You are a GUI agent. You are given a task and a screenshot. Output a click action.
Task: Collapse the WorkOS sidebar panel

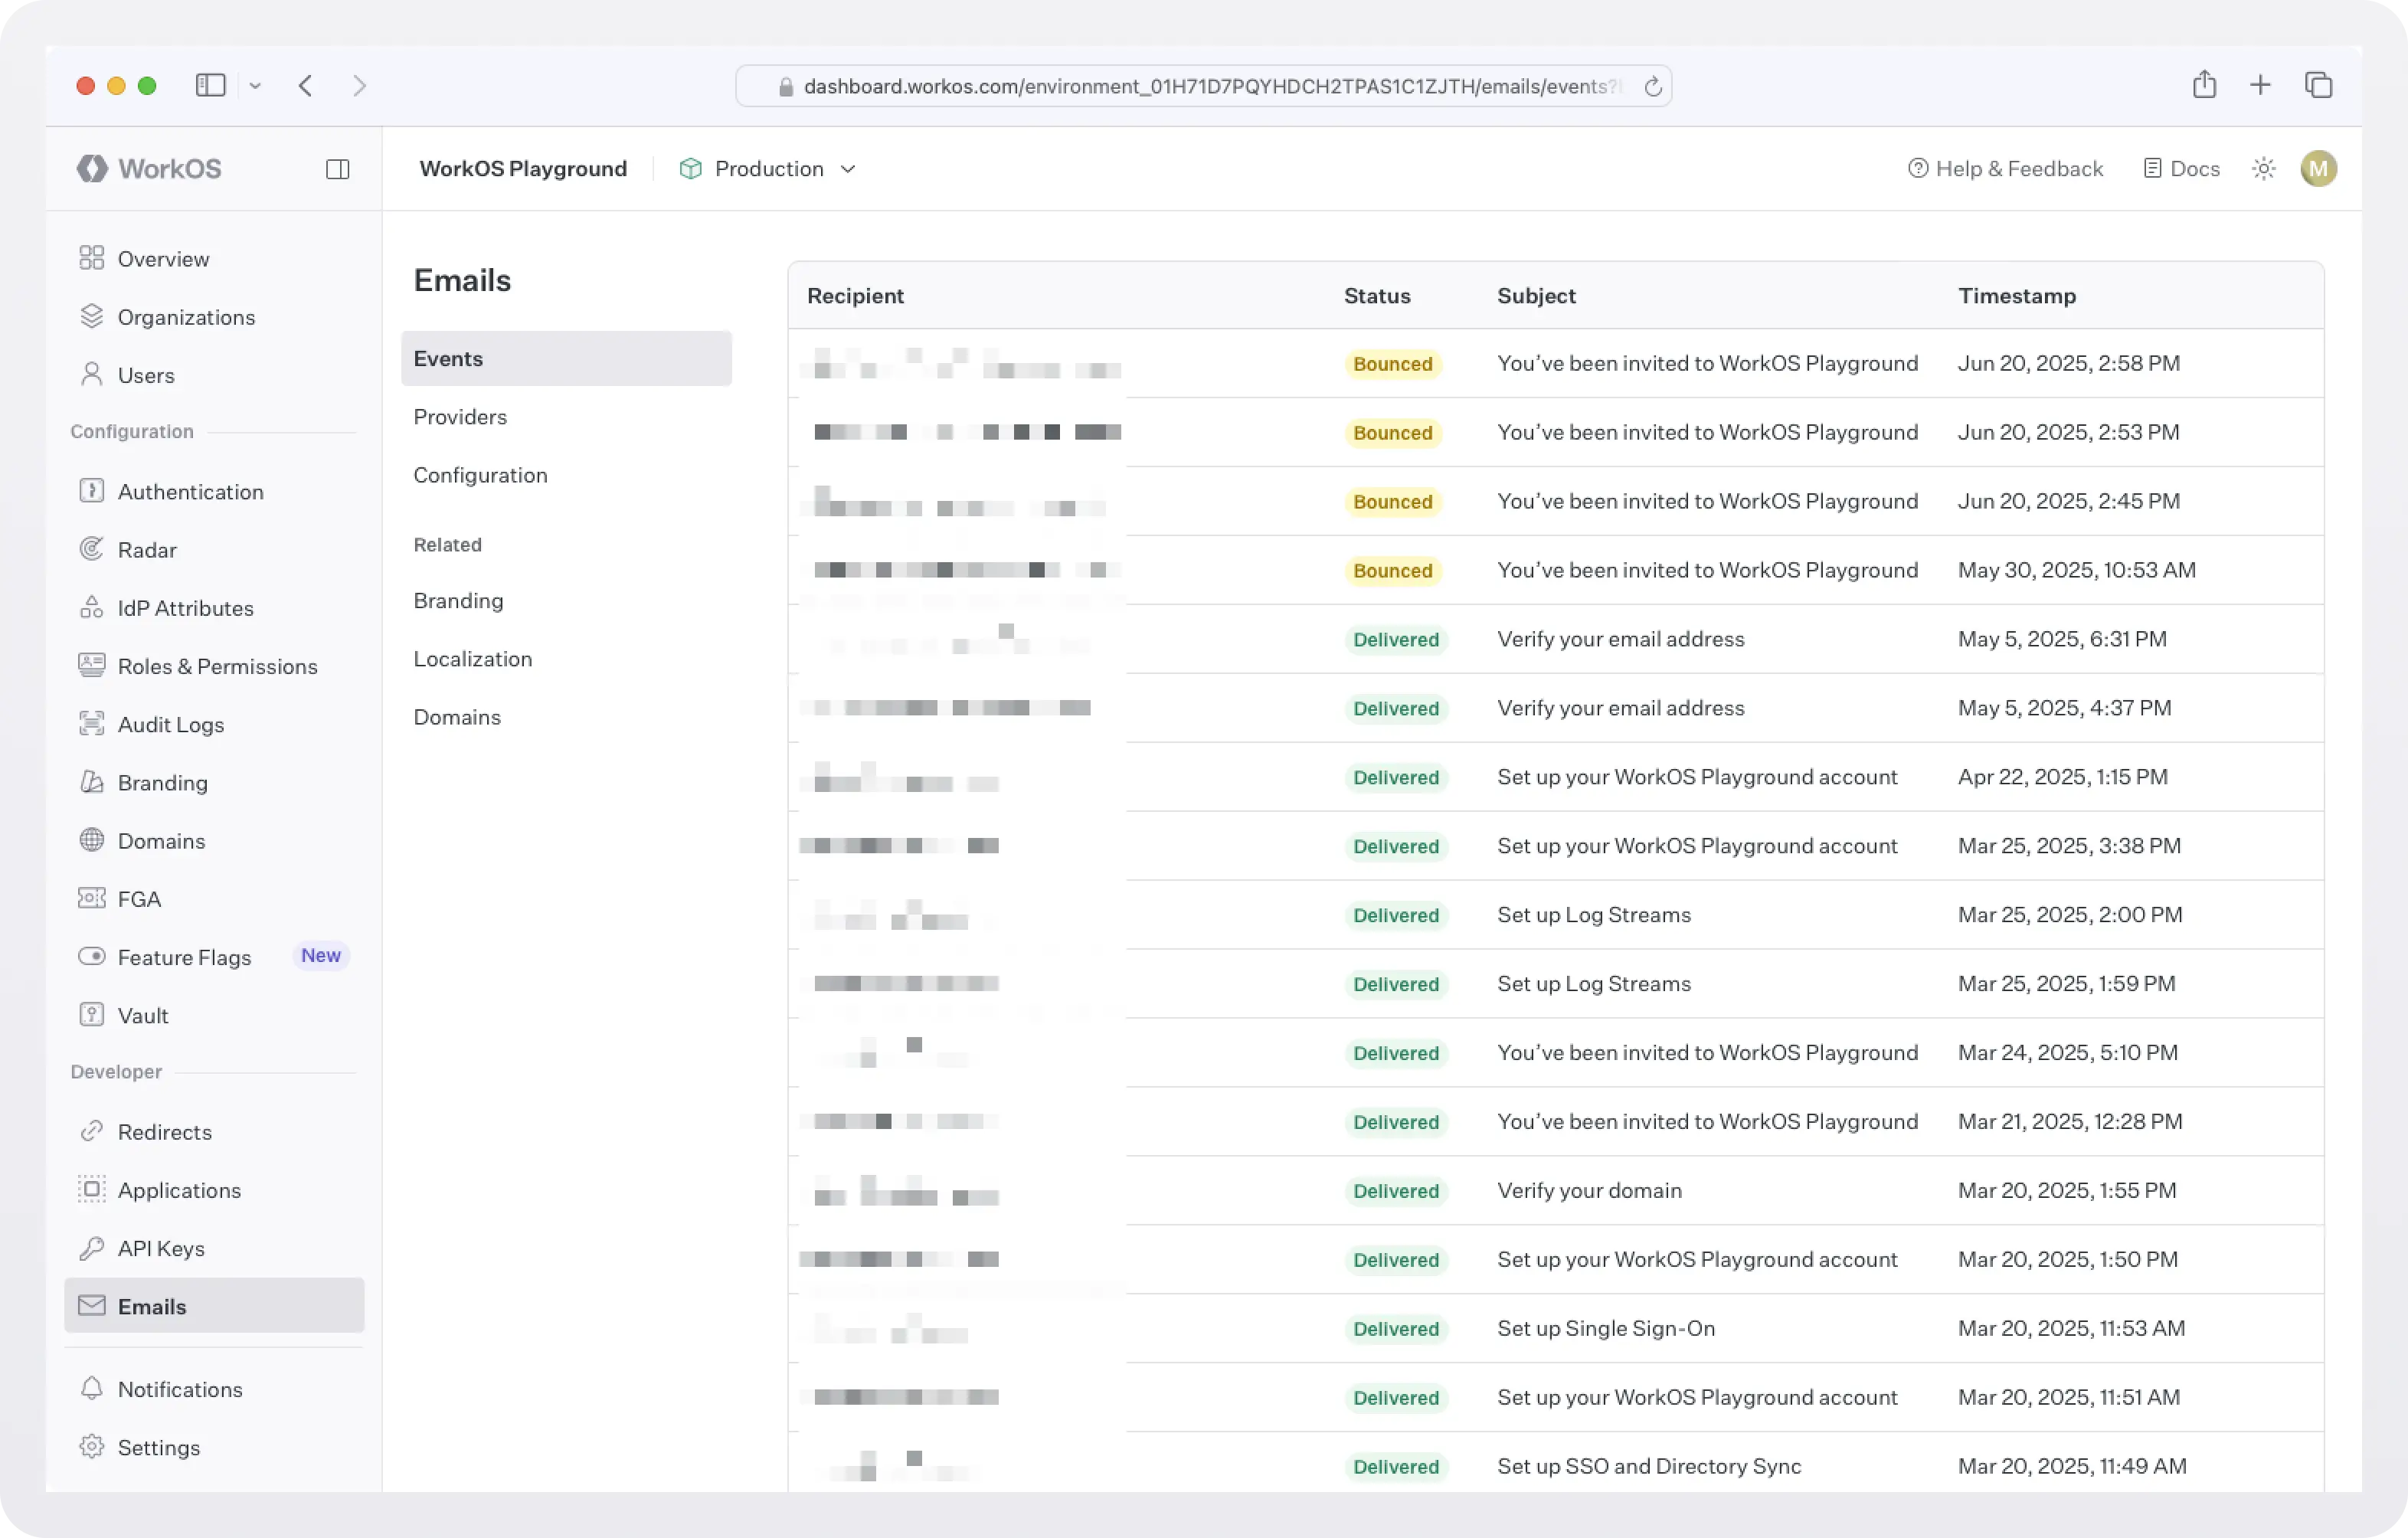[337, 169]
